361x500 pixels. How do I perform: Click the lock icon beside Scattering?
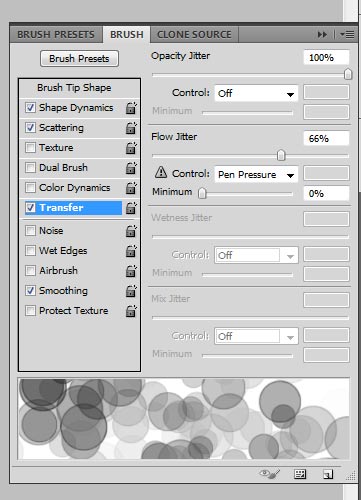tap(131, 128)
